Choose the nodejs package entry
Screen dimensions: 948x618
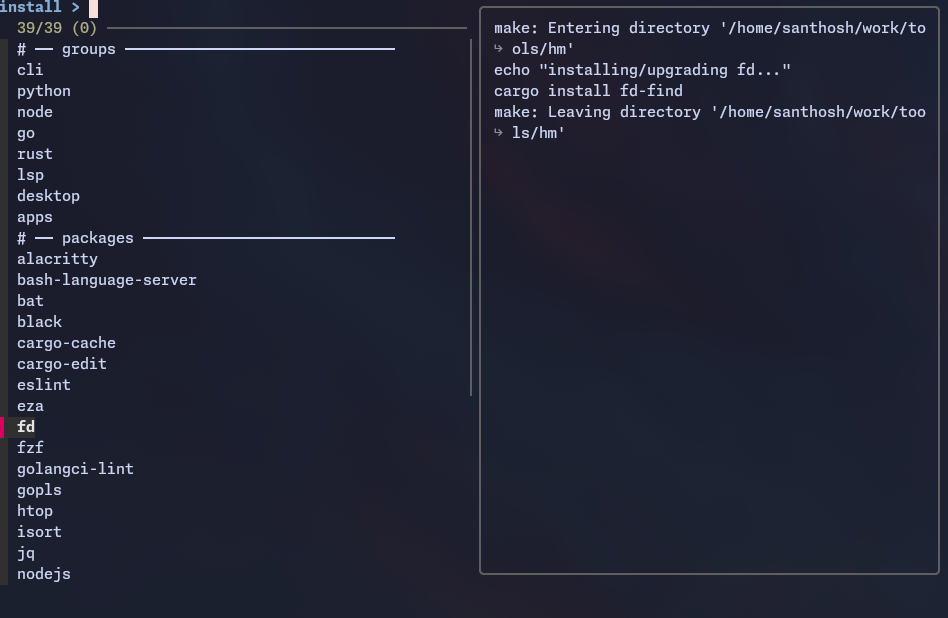[44, 574]
